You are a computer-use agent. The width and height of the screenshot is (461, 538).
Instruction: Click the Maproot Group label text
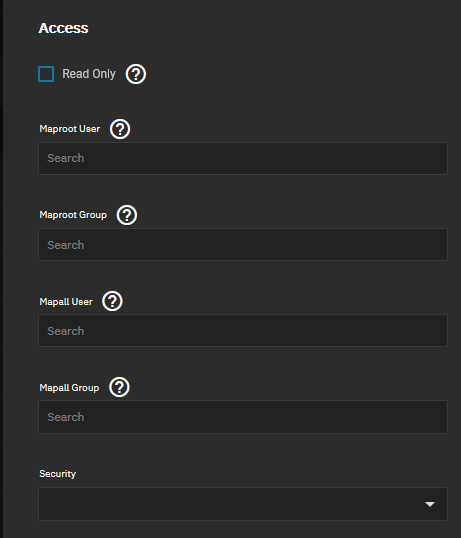pyautogui.click(x=73, y=215)
